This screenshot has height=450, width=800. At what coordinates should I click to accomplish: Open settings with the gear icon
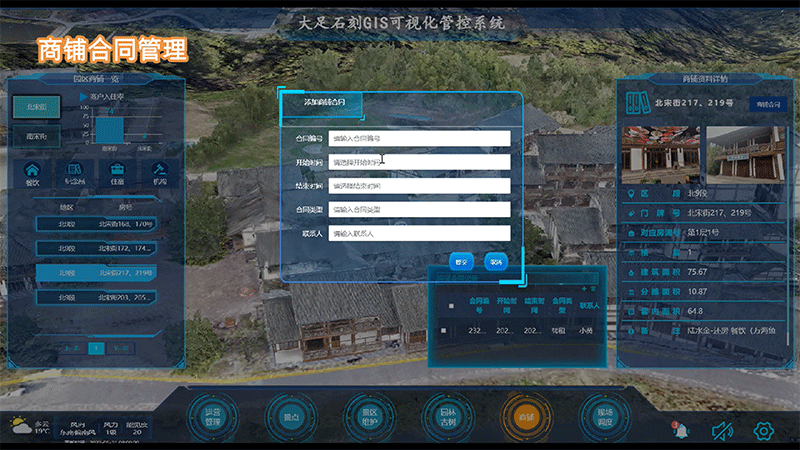pos(763,430)
